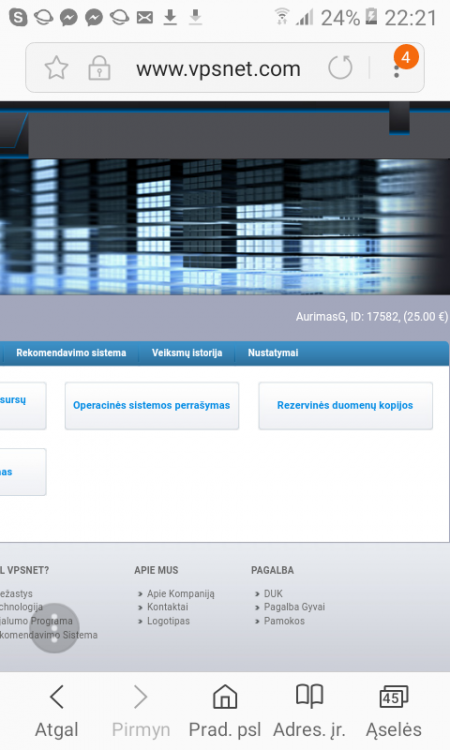Open Pagalba Gyvai link
This screenshot has width=450, height=750.
(294, 607)
